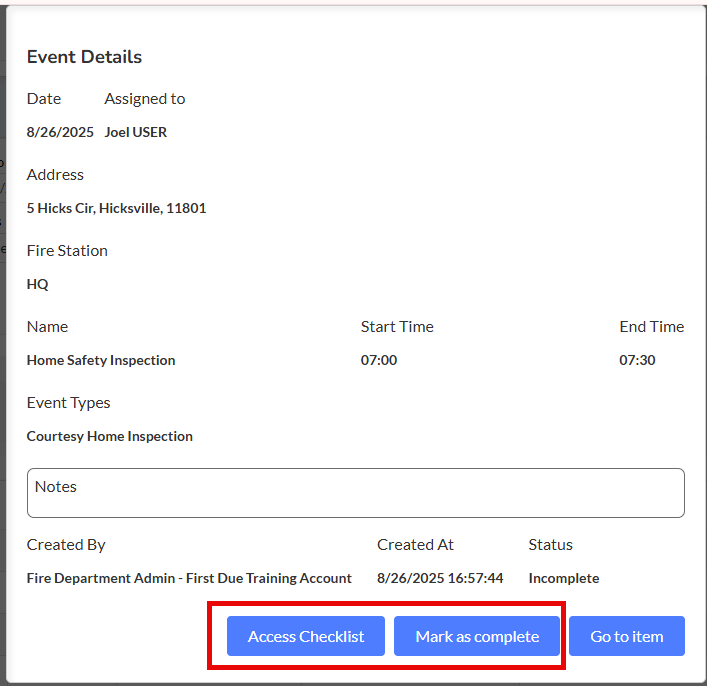Click the Fire Department Admin creator text
707x686 pixels.
[x=189, y=578]
